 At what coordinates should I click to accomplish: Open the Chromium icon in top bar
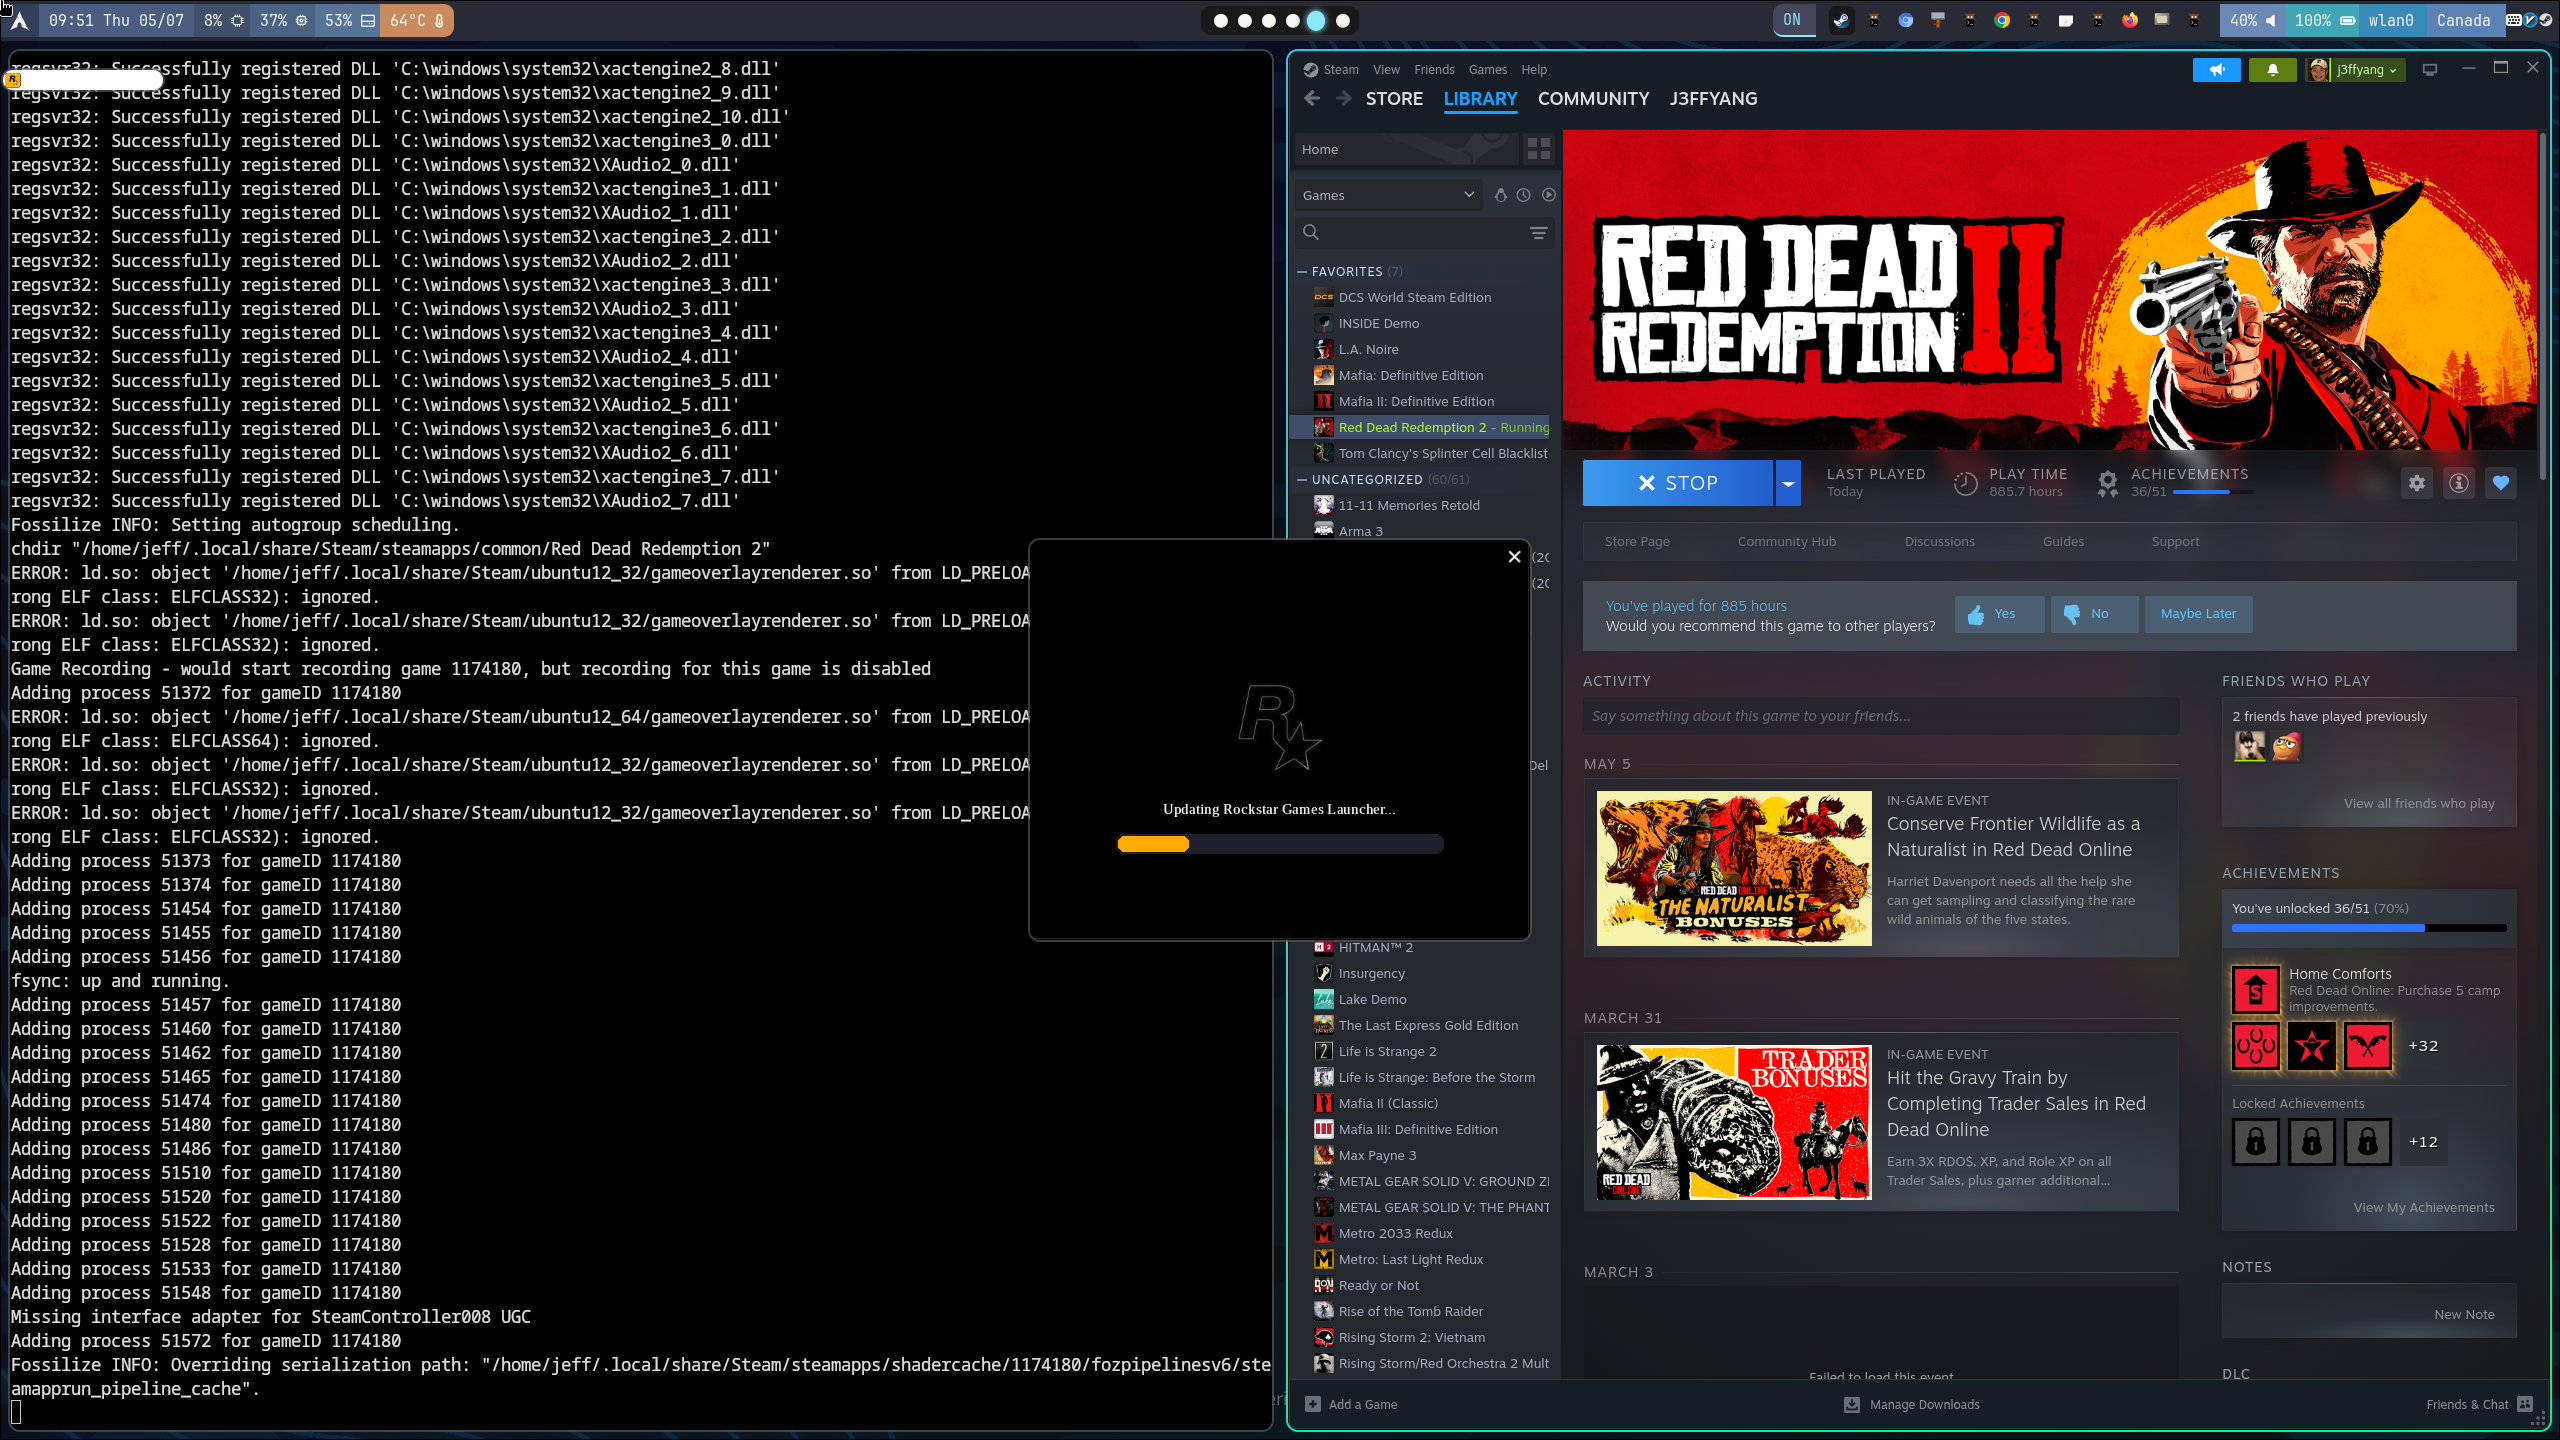click(x=1906, y=20)
